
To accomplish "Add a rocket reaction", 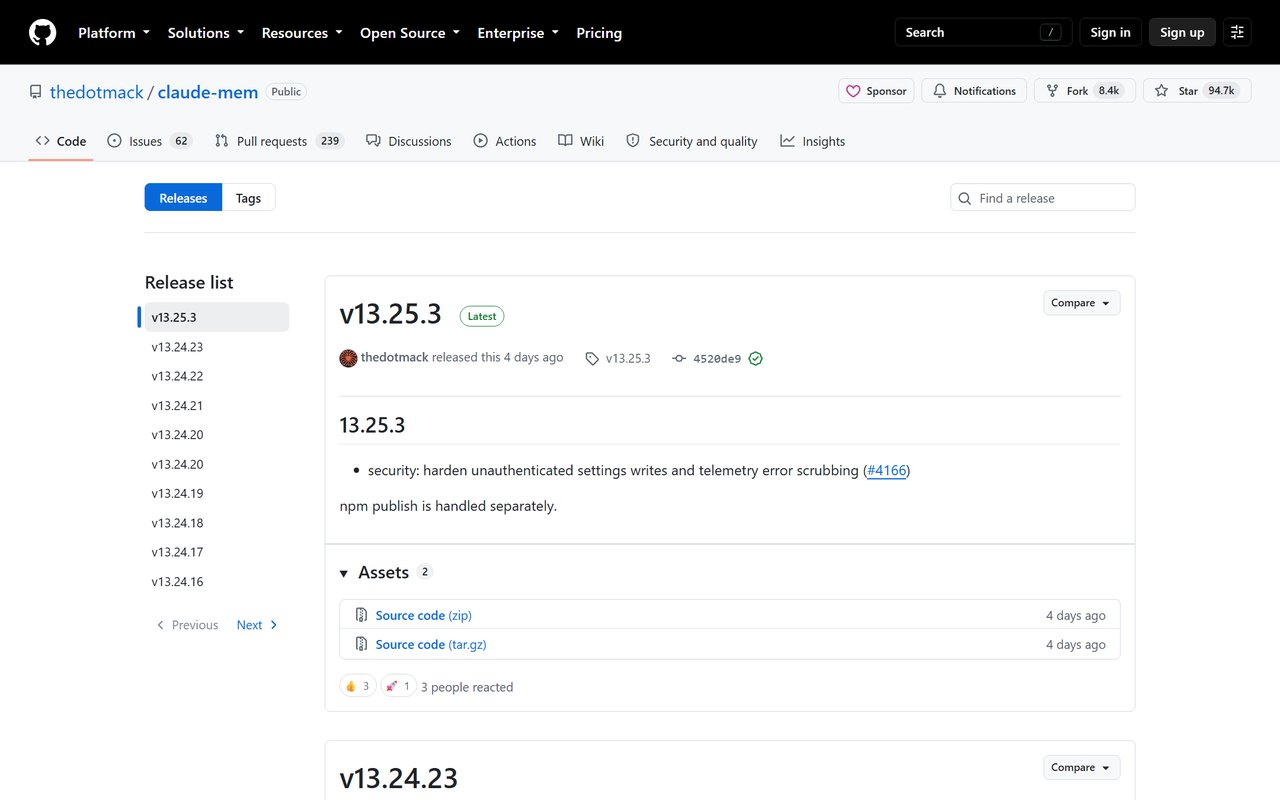I will click(x=398, y=686).
